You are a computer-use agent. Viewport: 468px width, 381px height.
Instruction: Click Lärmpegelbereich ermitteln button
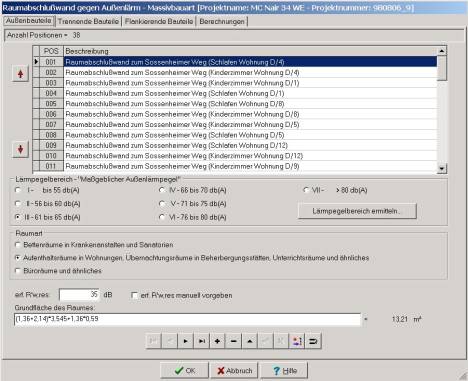pyautogui.click(x=357, y=211)
